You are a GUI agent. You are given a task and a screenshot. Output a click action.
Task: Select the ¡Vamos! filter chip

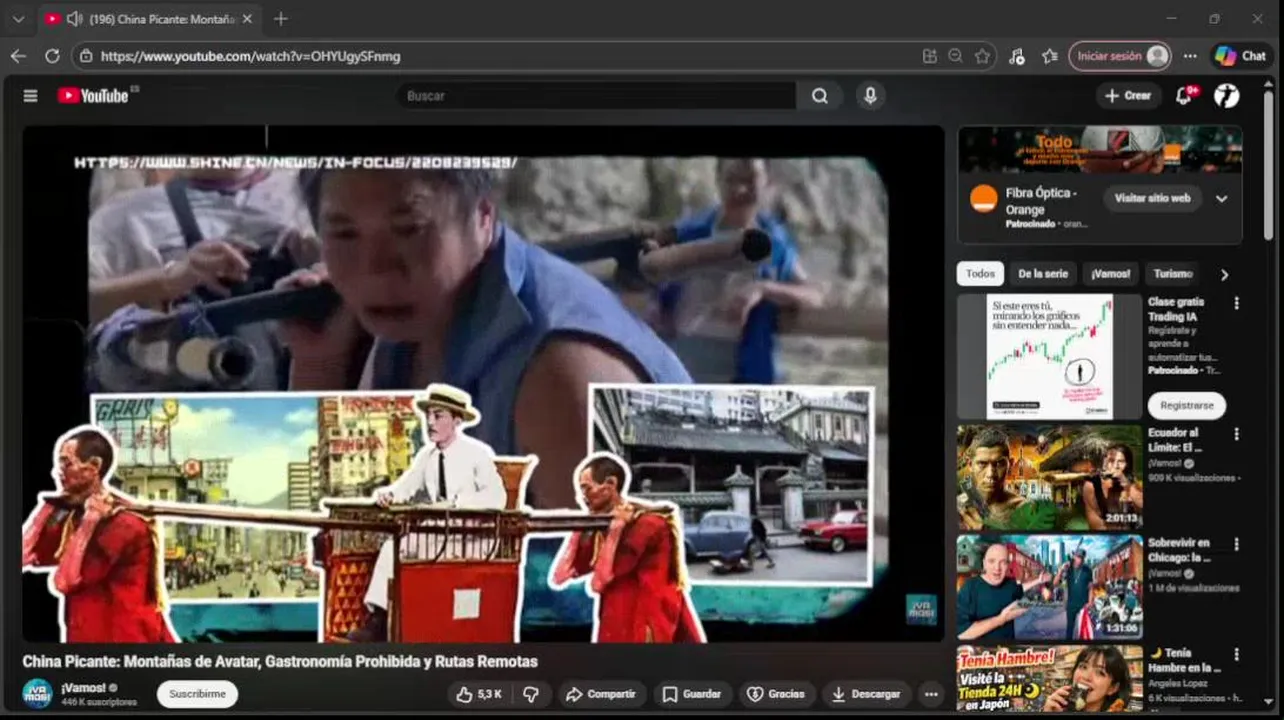1110,274
